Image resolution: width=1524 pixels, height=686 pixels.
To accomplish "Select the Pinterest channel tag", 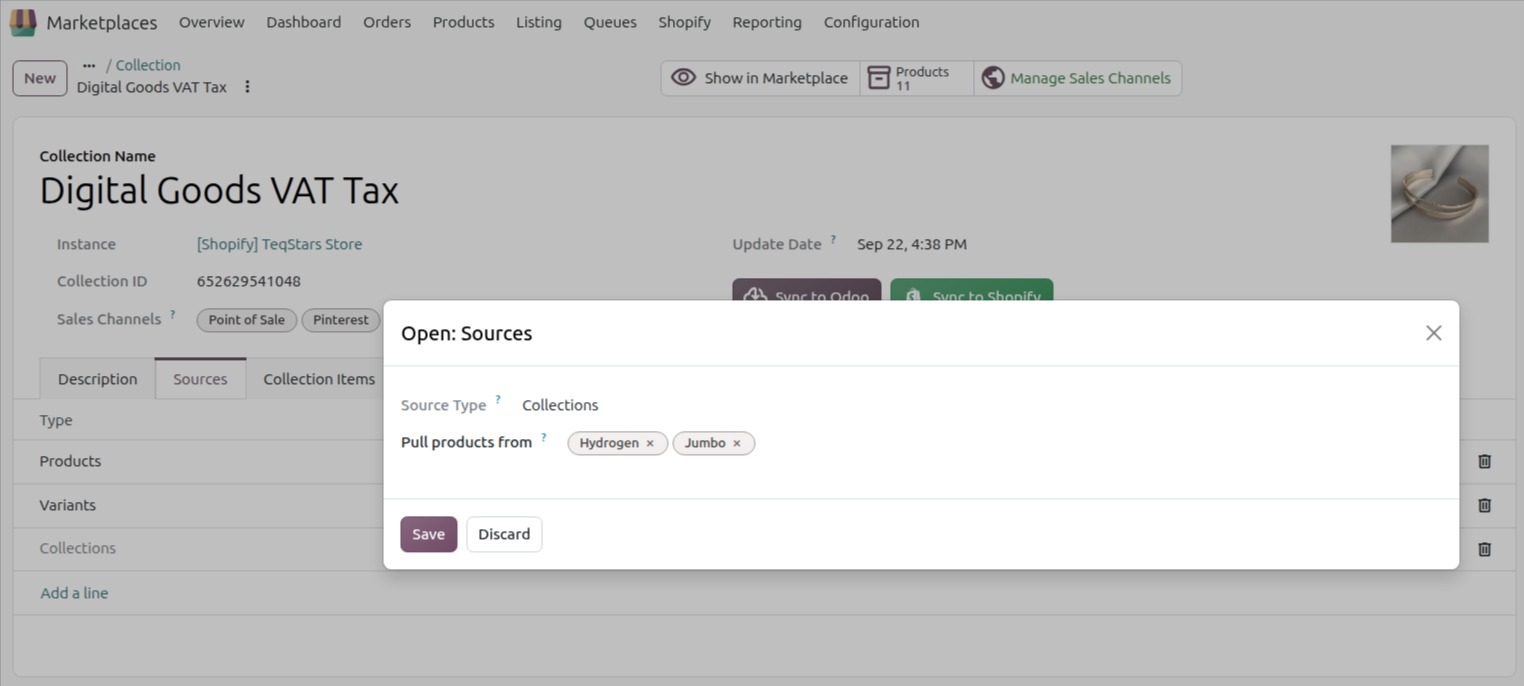I will tap(341, 320).
